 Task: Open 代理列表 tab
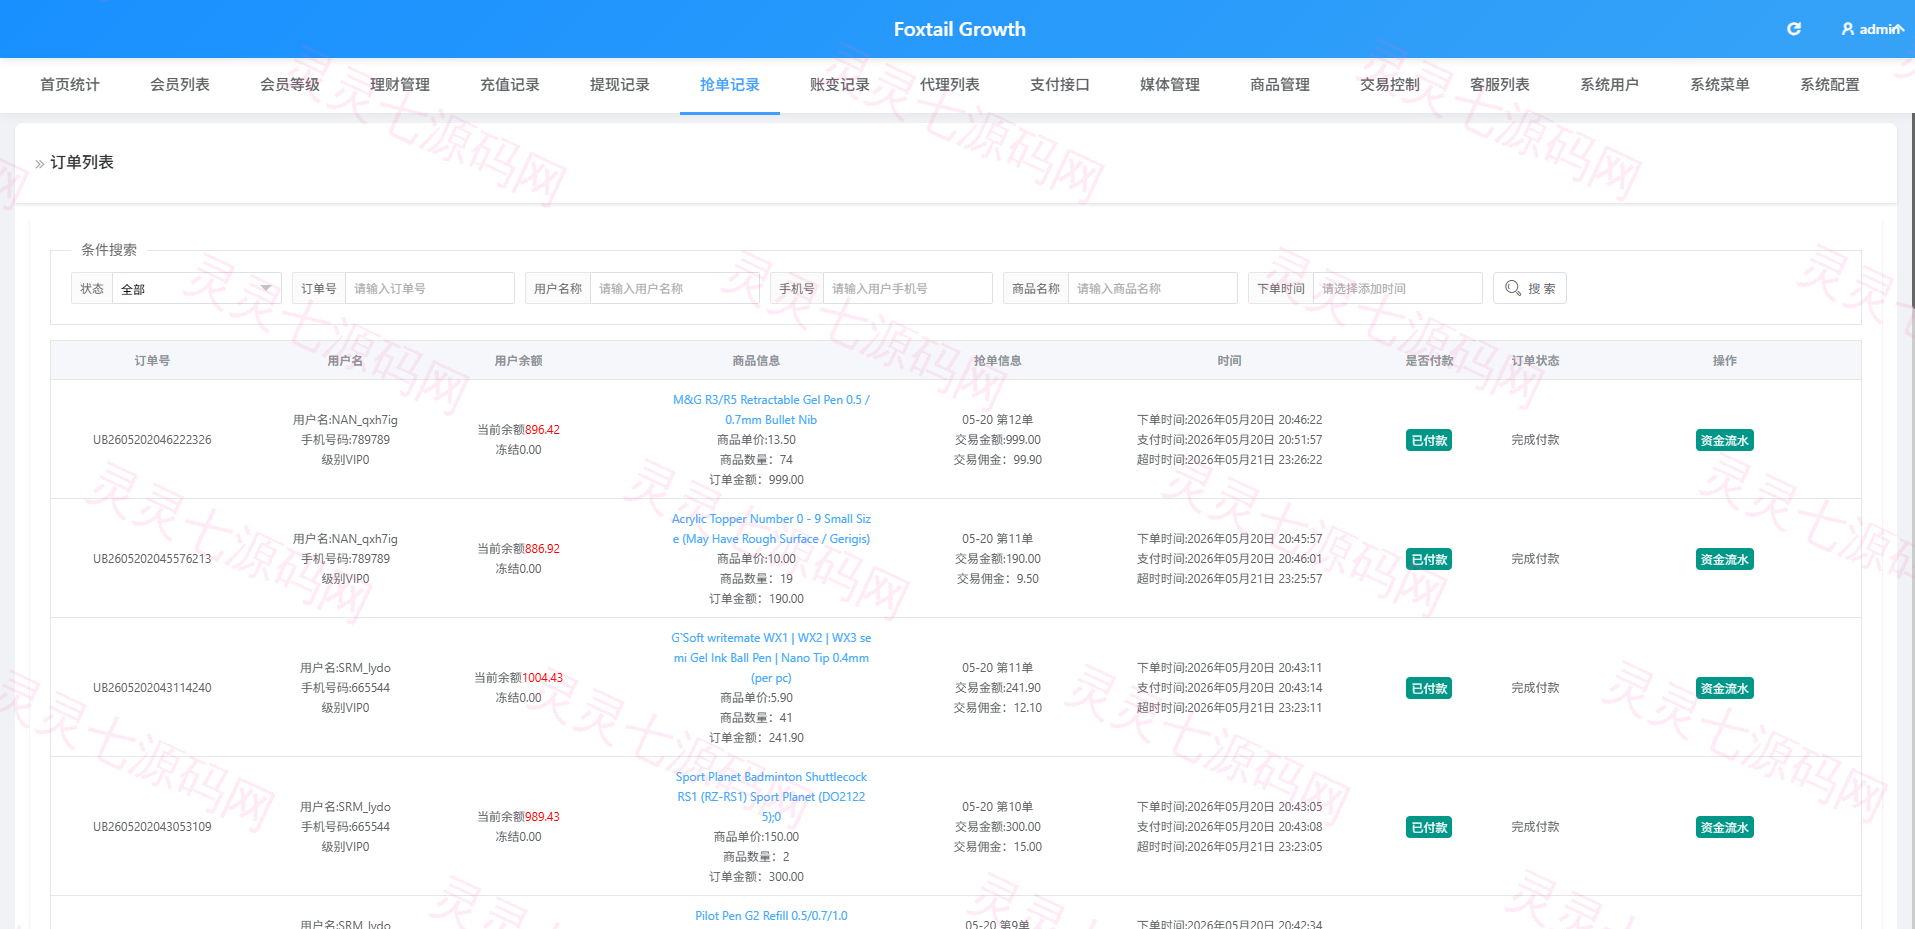[950, 85]
